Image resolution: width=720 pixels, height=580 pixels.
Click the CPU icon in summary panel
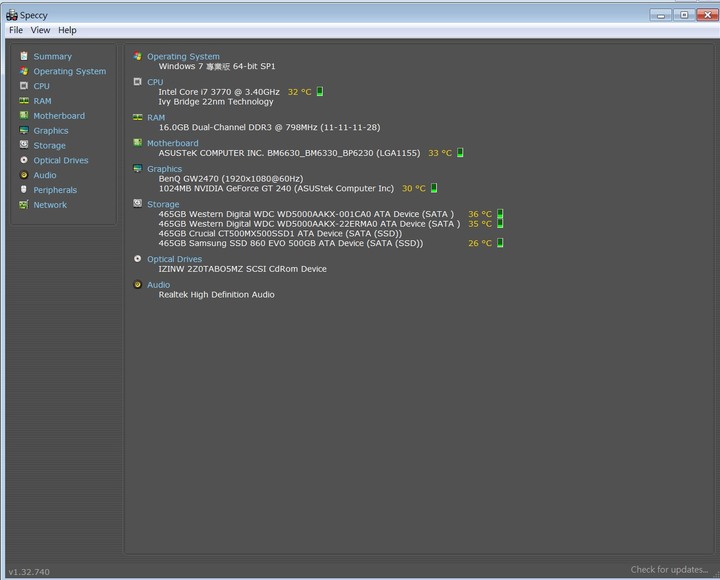137,82
